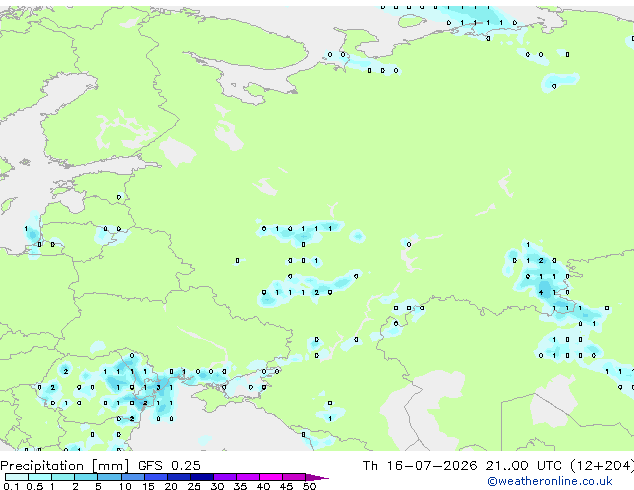Select the '25' legend scale label
Image resolution: width=634 pixels, height=490 pixels.
(194, 486)
